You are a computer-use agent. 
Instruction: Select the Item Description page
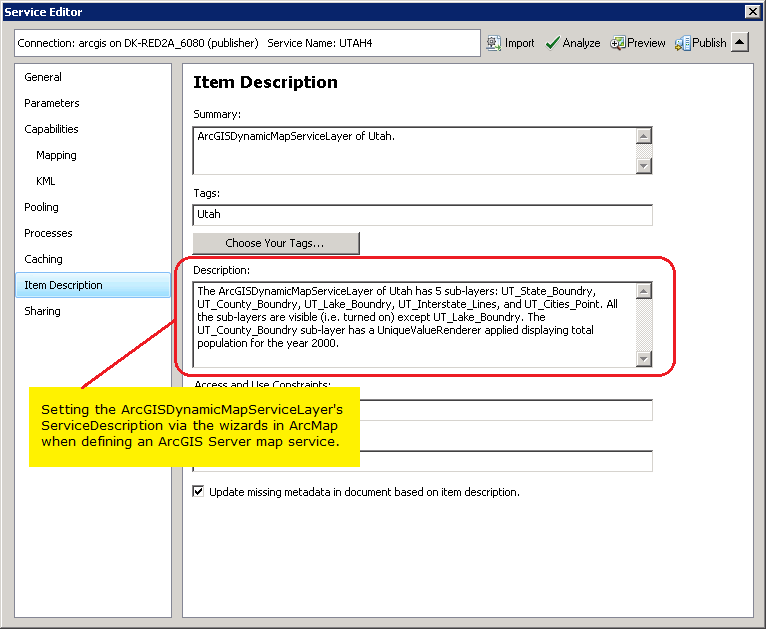pyautogui.click(x=93, y=285)
